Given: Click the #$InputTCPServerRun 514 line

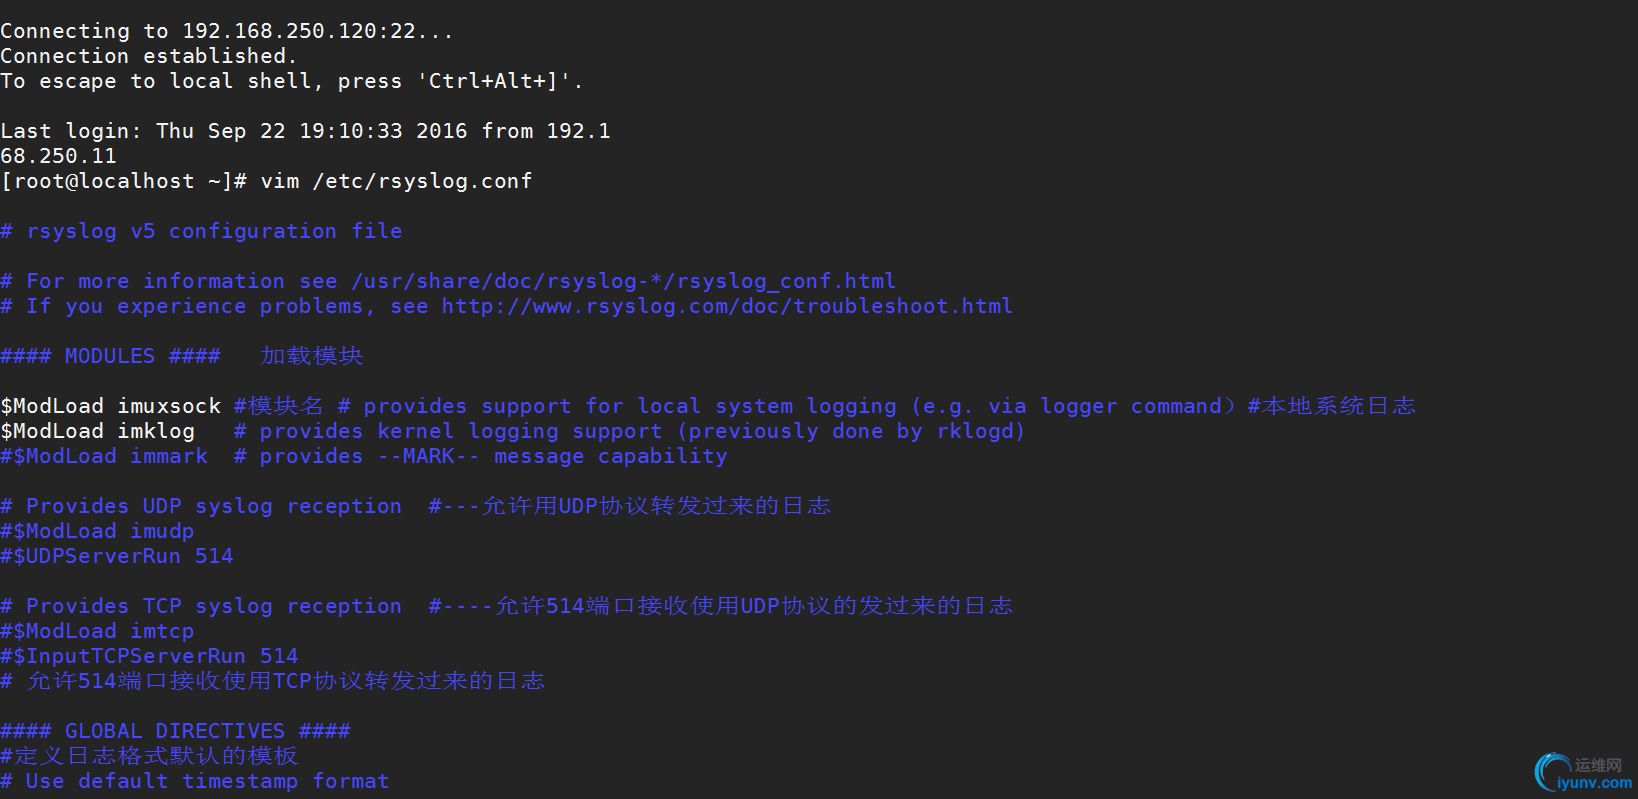Looking at the screenshot, I should point(149,656).
